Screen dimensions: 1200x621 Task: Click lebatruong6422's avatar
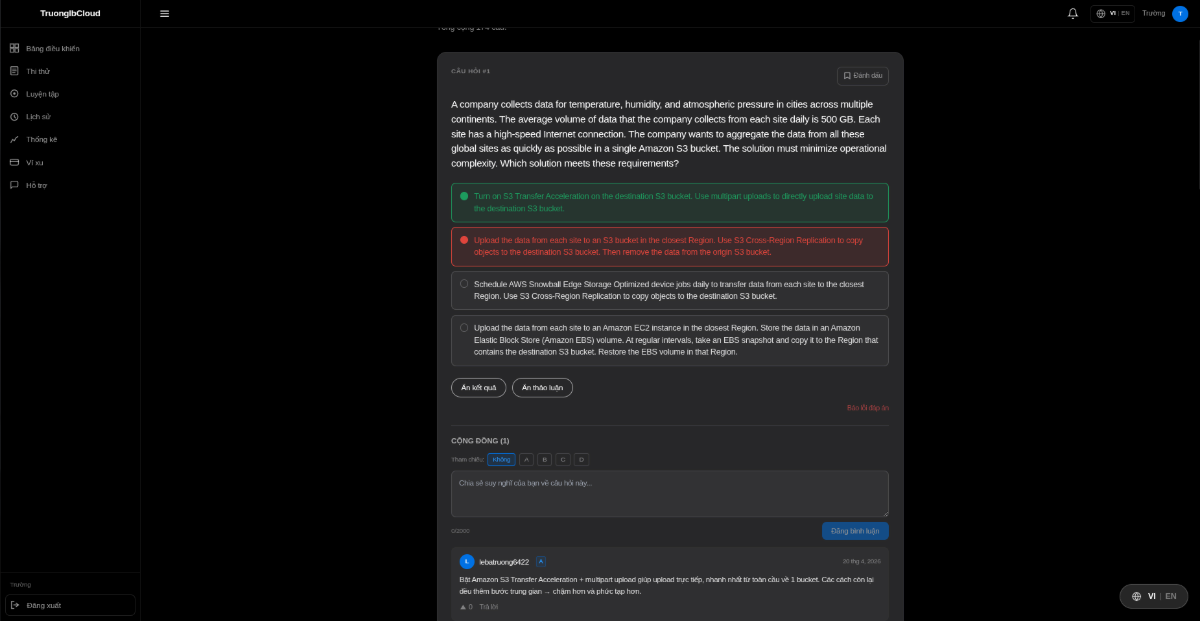click(x=467, y=562)
